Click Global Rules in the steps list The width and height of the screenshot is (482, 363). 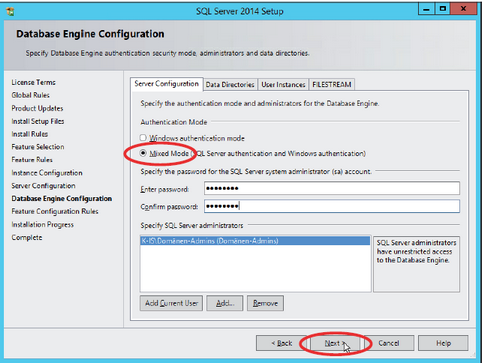(x=30, y=95)
